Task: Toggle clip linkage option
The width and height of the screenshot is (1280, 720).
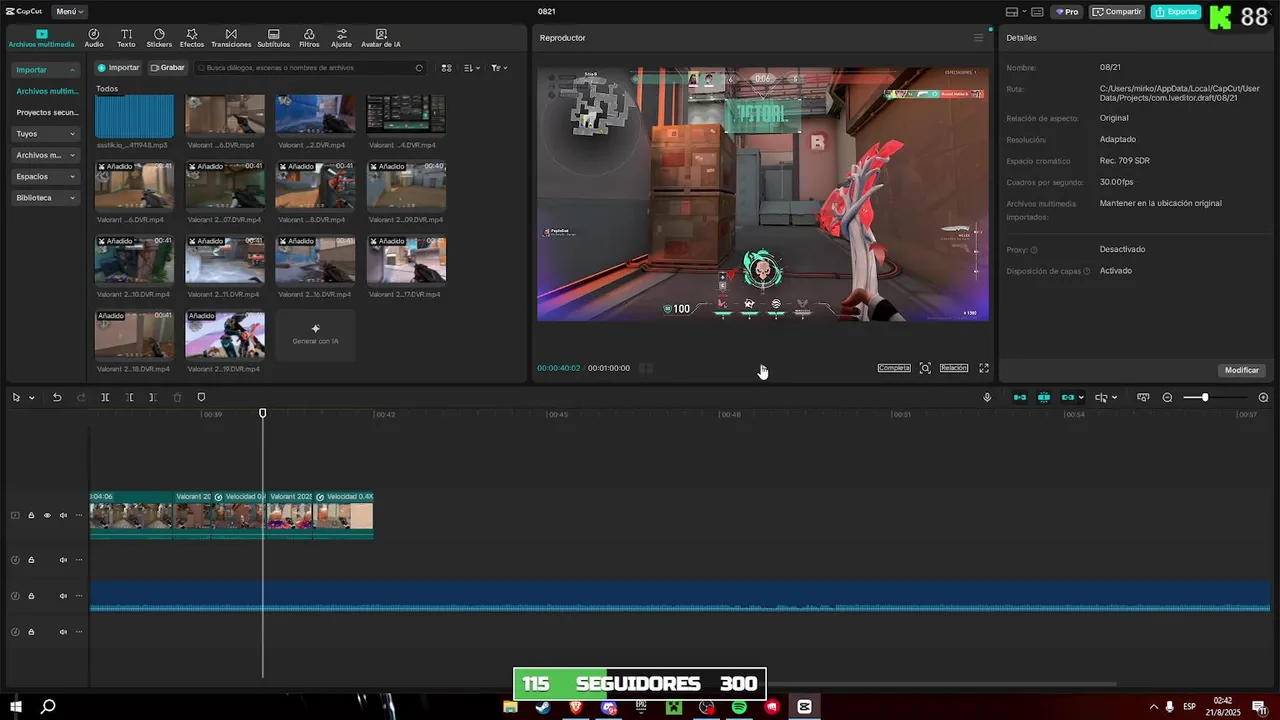Action: (1068, 398)
